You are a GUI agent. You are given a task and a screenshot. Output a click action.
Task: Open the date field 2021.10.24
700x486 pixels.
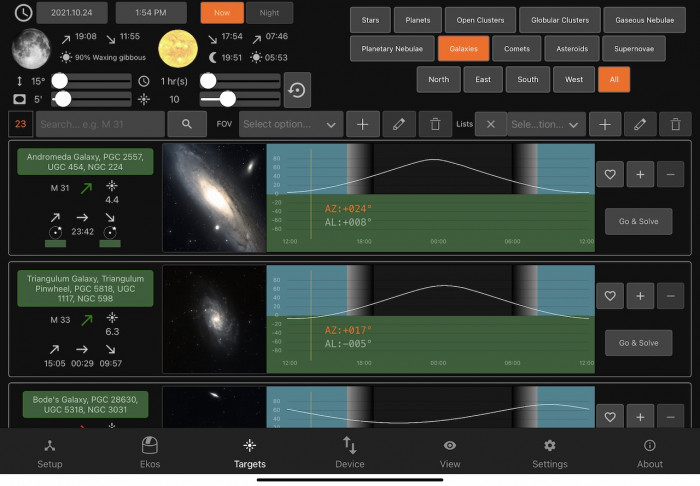pos(71,13)
